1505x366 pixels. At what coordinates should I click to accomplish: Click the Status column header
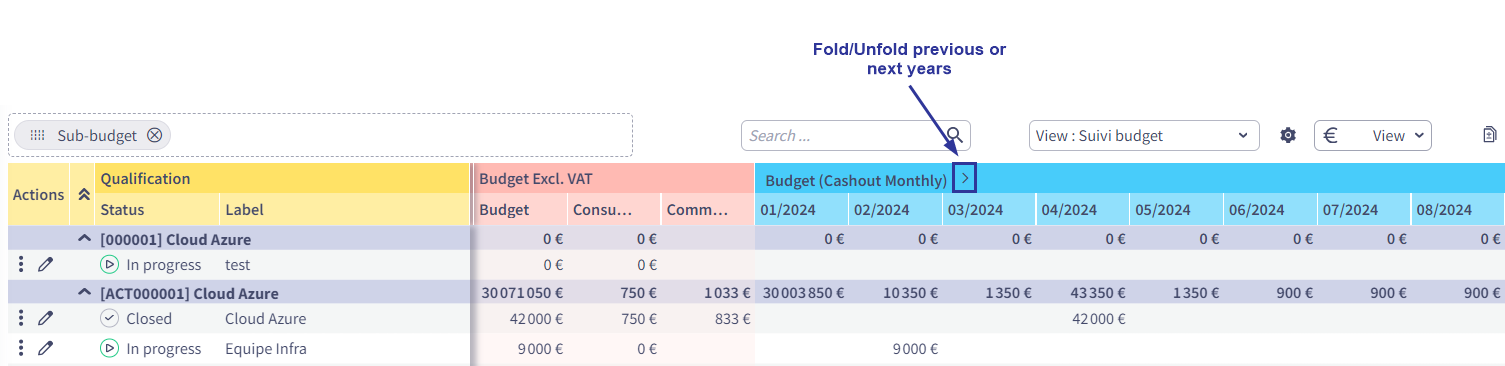tap(122, 210)
